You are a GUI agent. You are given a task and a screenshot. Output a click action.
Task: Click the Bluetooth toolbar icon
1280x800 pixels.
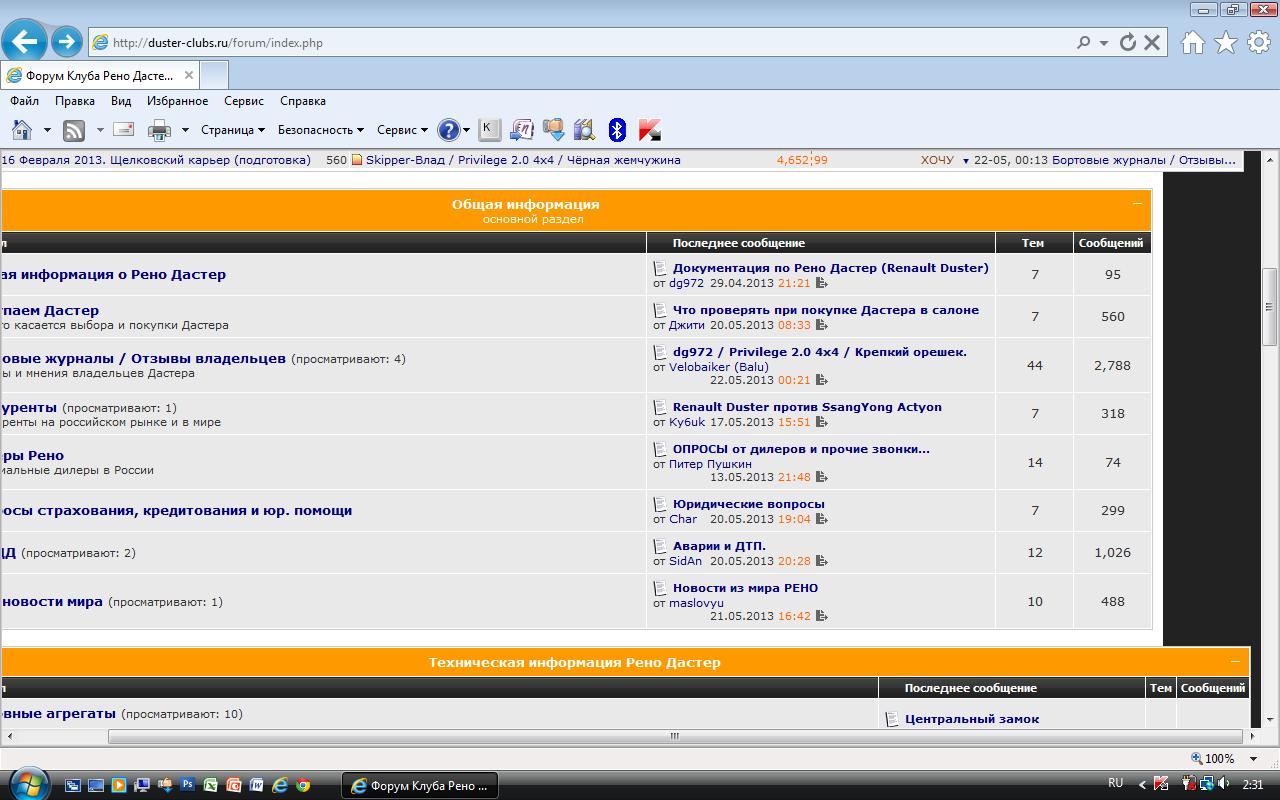tap(617, 130)
